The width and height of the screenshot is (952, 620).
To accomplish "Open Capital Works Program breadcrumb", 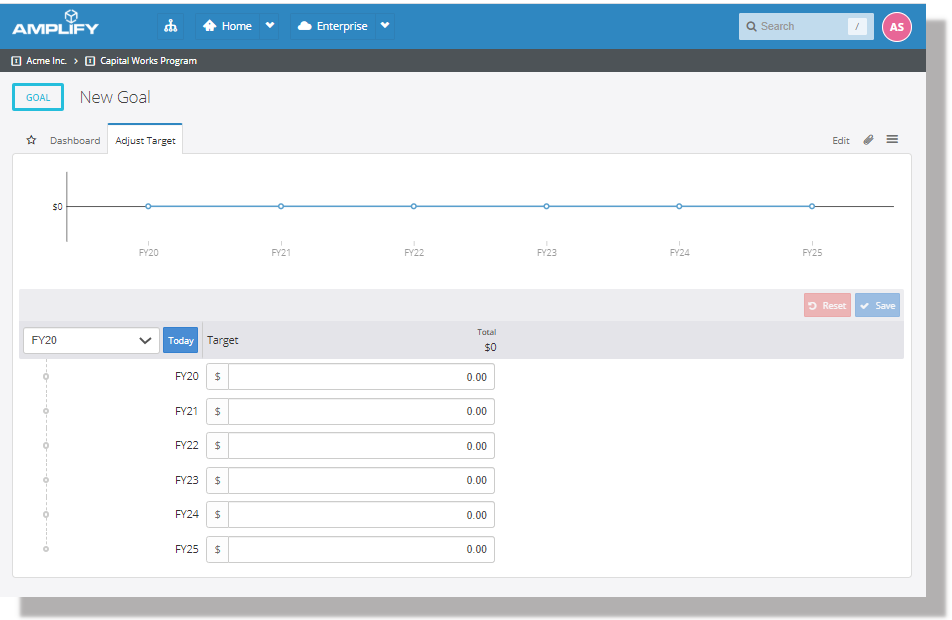I will pos(148,61).
